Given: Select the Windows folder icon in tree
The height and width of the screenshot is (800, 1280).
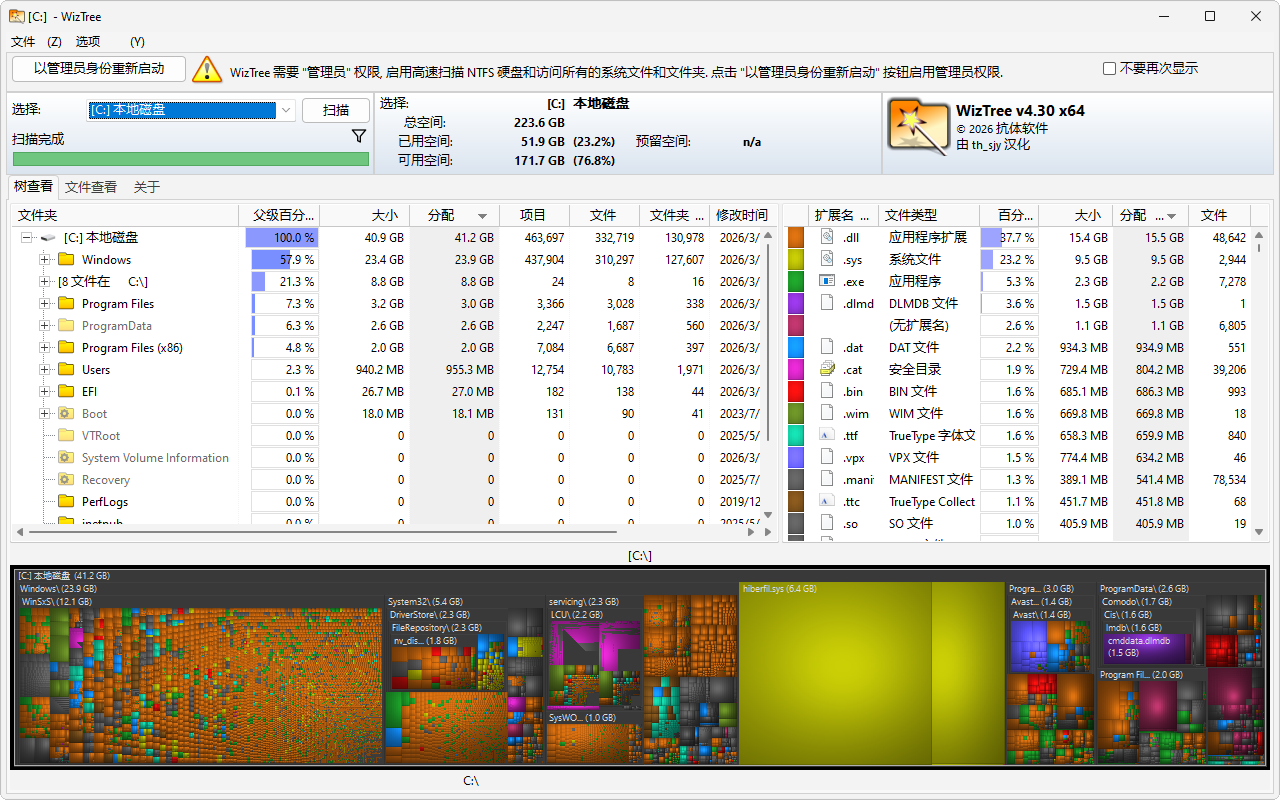Looking at the screenshot, I should (67, 260).
